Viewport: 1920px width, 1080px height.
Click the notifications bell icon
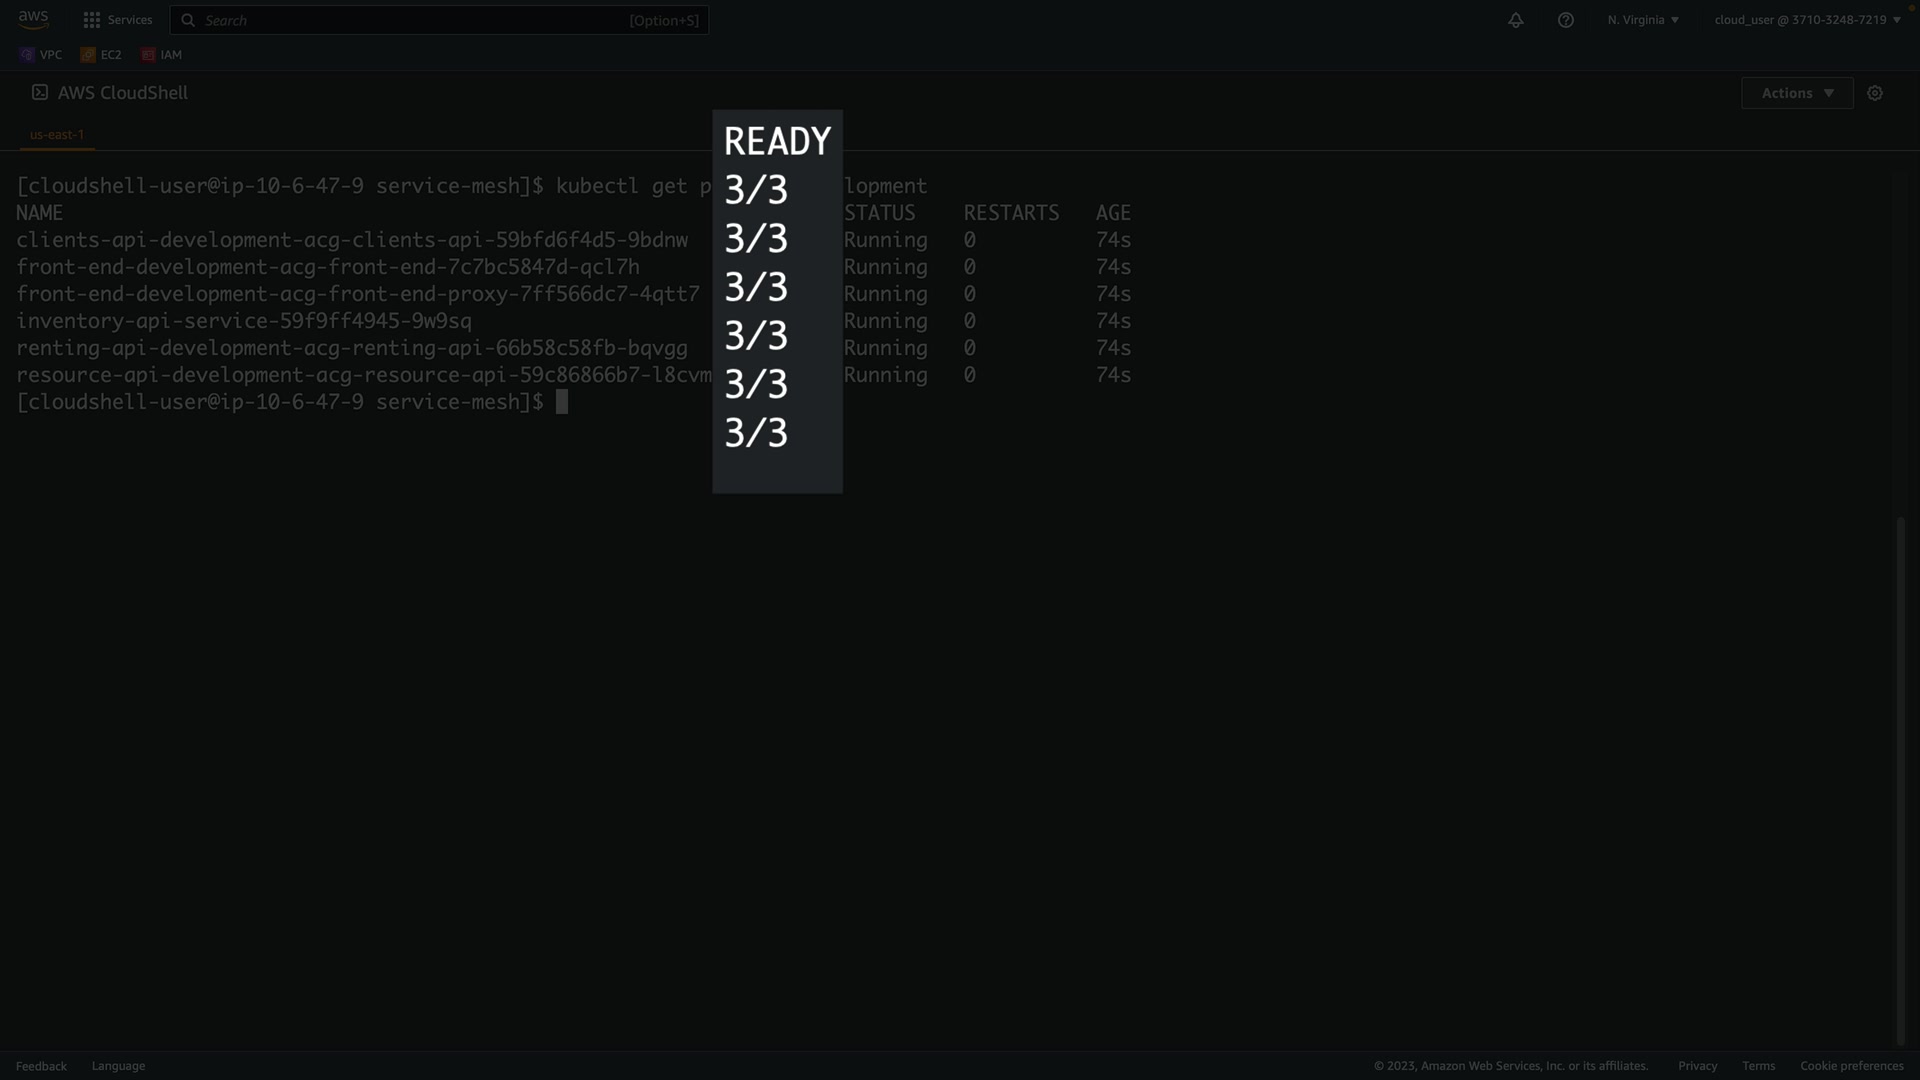(x=1516, y=20)
